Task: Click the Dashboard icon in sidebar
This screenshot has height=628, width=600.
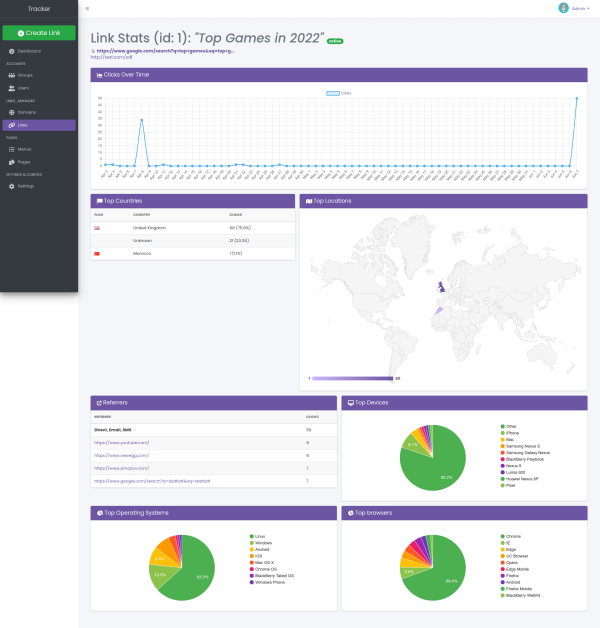Action: point(11,51)
